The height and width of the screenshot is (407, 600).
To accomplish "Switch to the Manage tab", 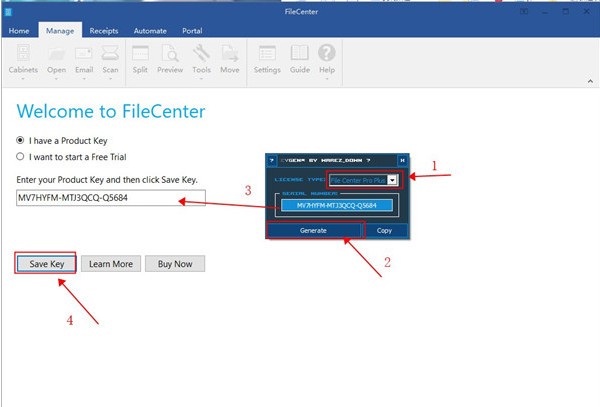I will tap(60, 31).
